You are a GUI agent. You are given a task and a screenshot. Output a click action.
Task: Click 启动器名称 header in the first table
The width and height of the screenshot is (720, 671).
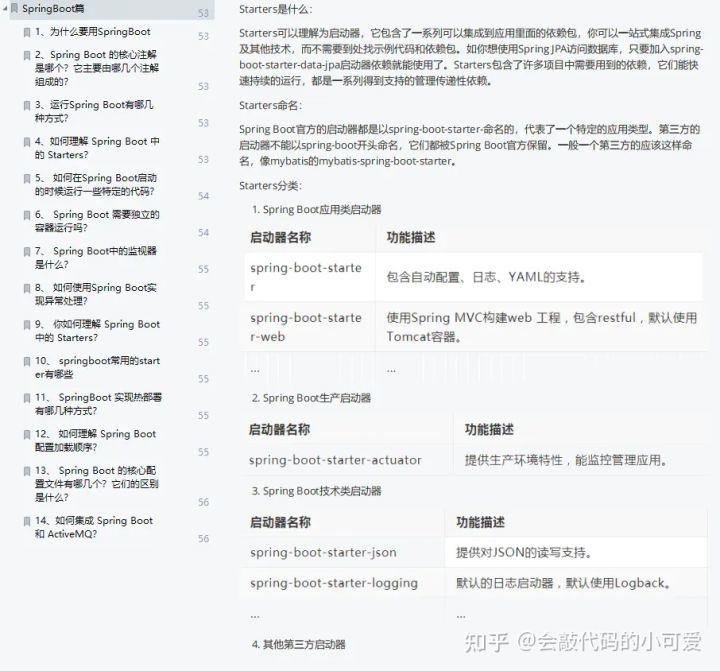coord(281,237)
